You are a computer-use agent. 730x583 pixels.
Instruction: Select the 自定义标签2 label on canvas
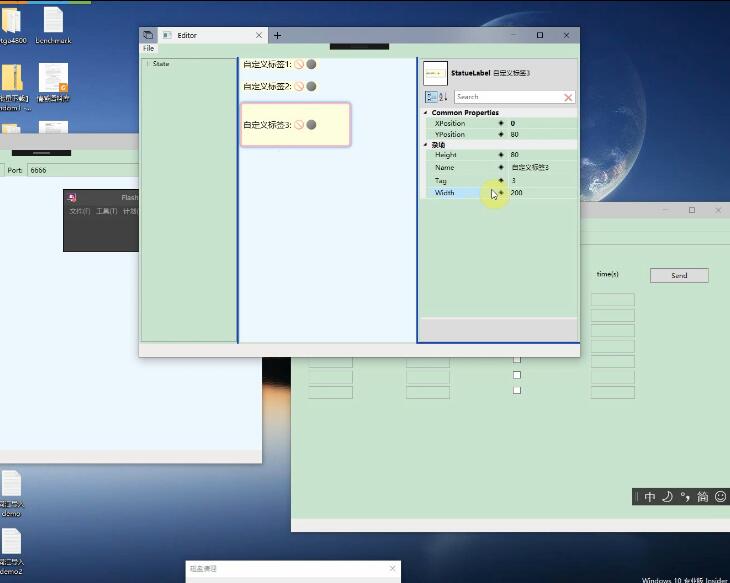click(267, 86)
